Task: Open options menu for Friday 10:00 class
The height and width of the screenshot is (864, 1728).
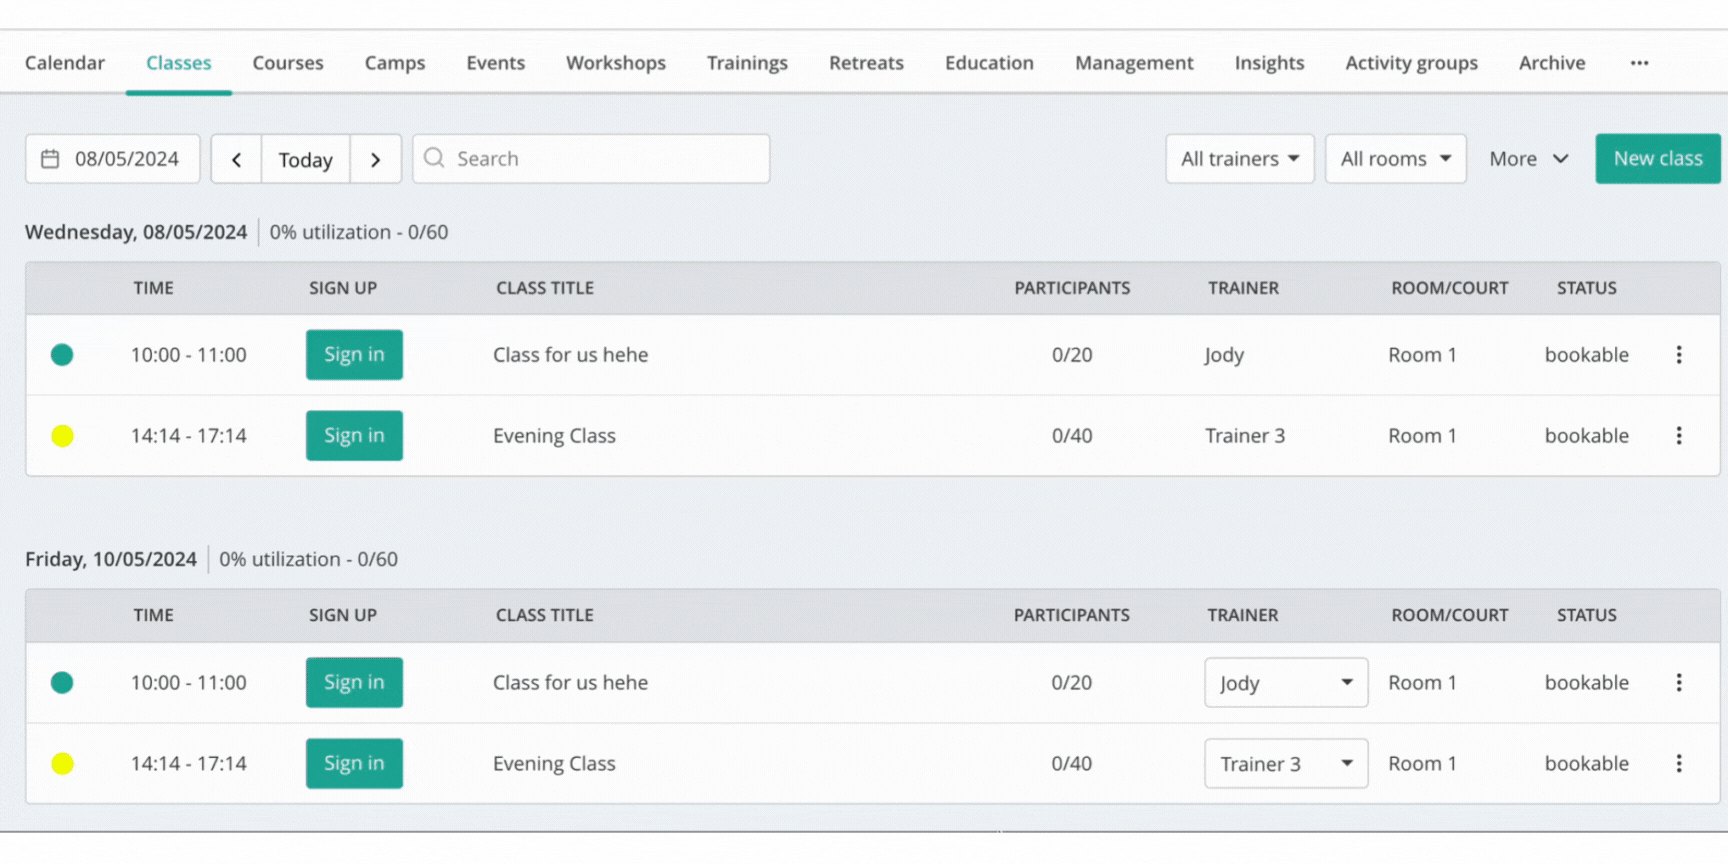Action: coord(1679,683)
